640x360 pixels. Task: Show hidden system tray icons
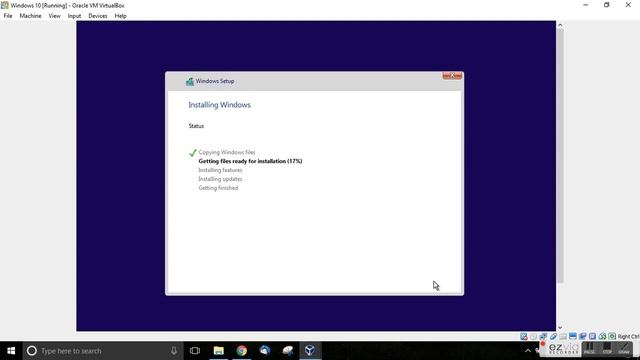[x=527, y=351]
